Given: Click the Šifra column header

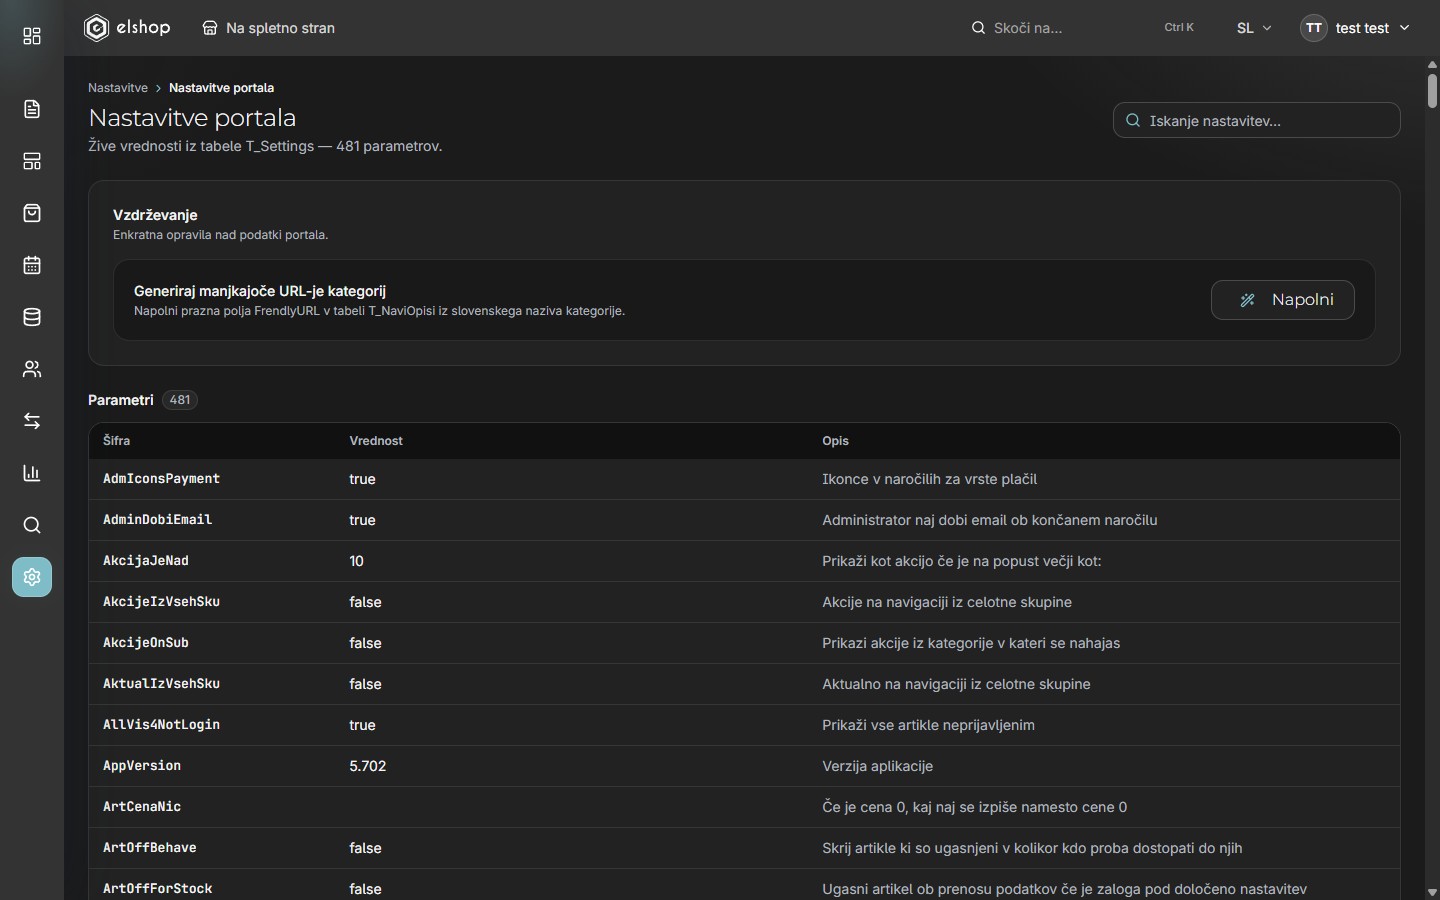Looking at the screenshot, I should click(117, 441).
